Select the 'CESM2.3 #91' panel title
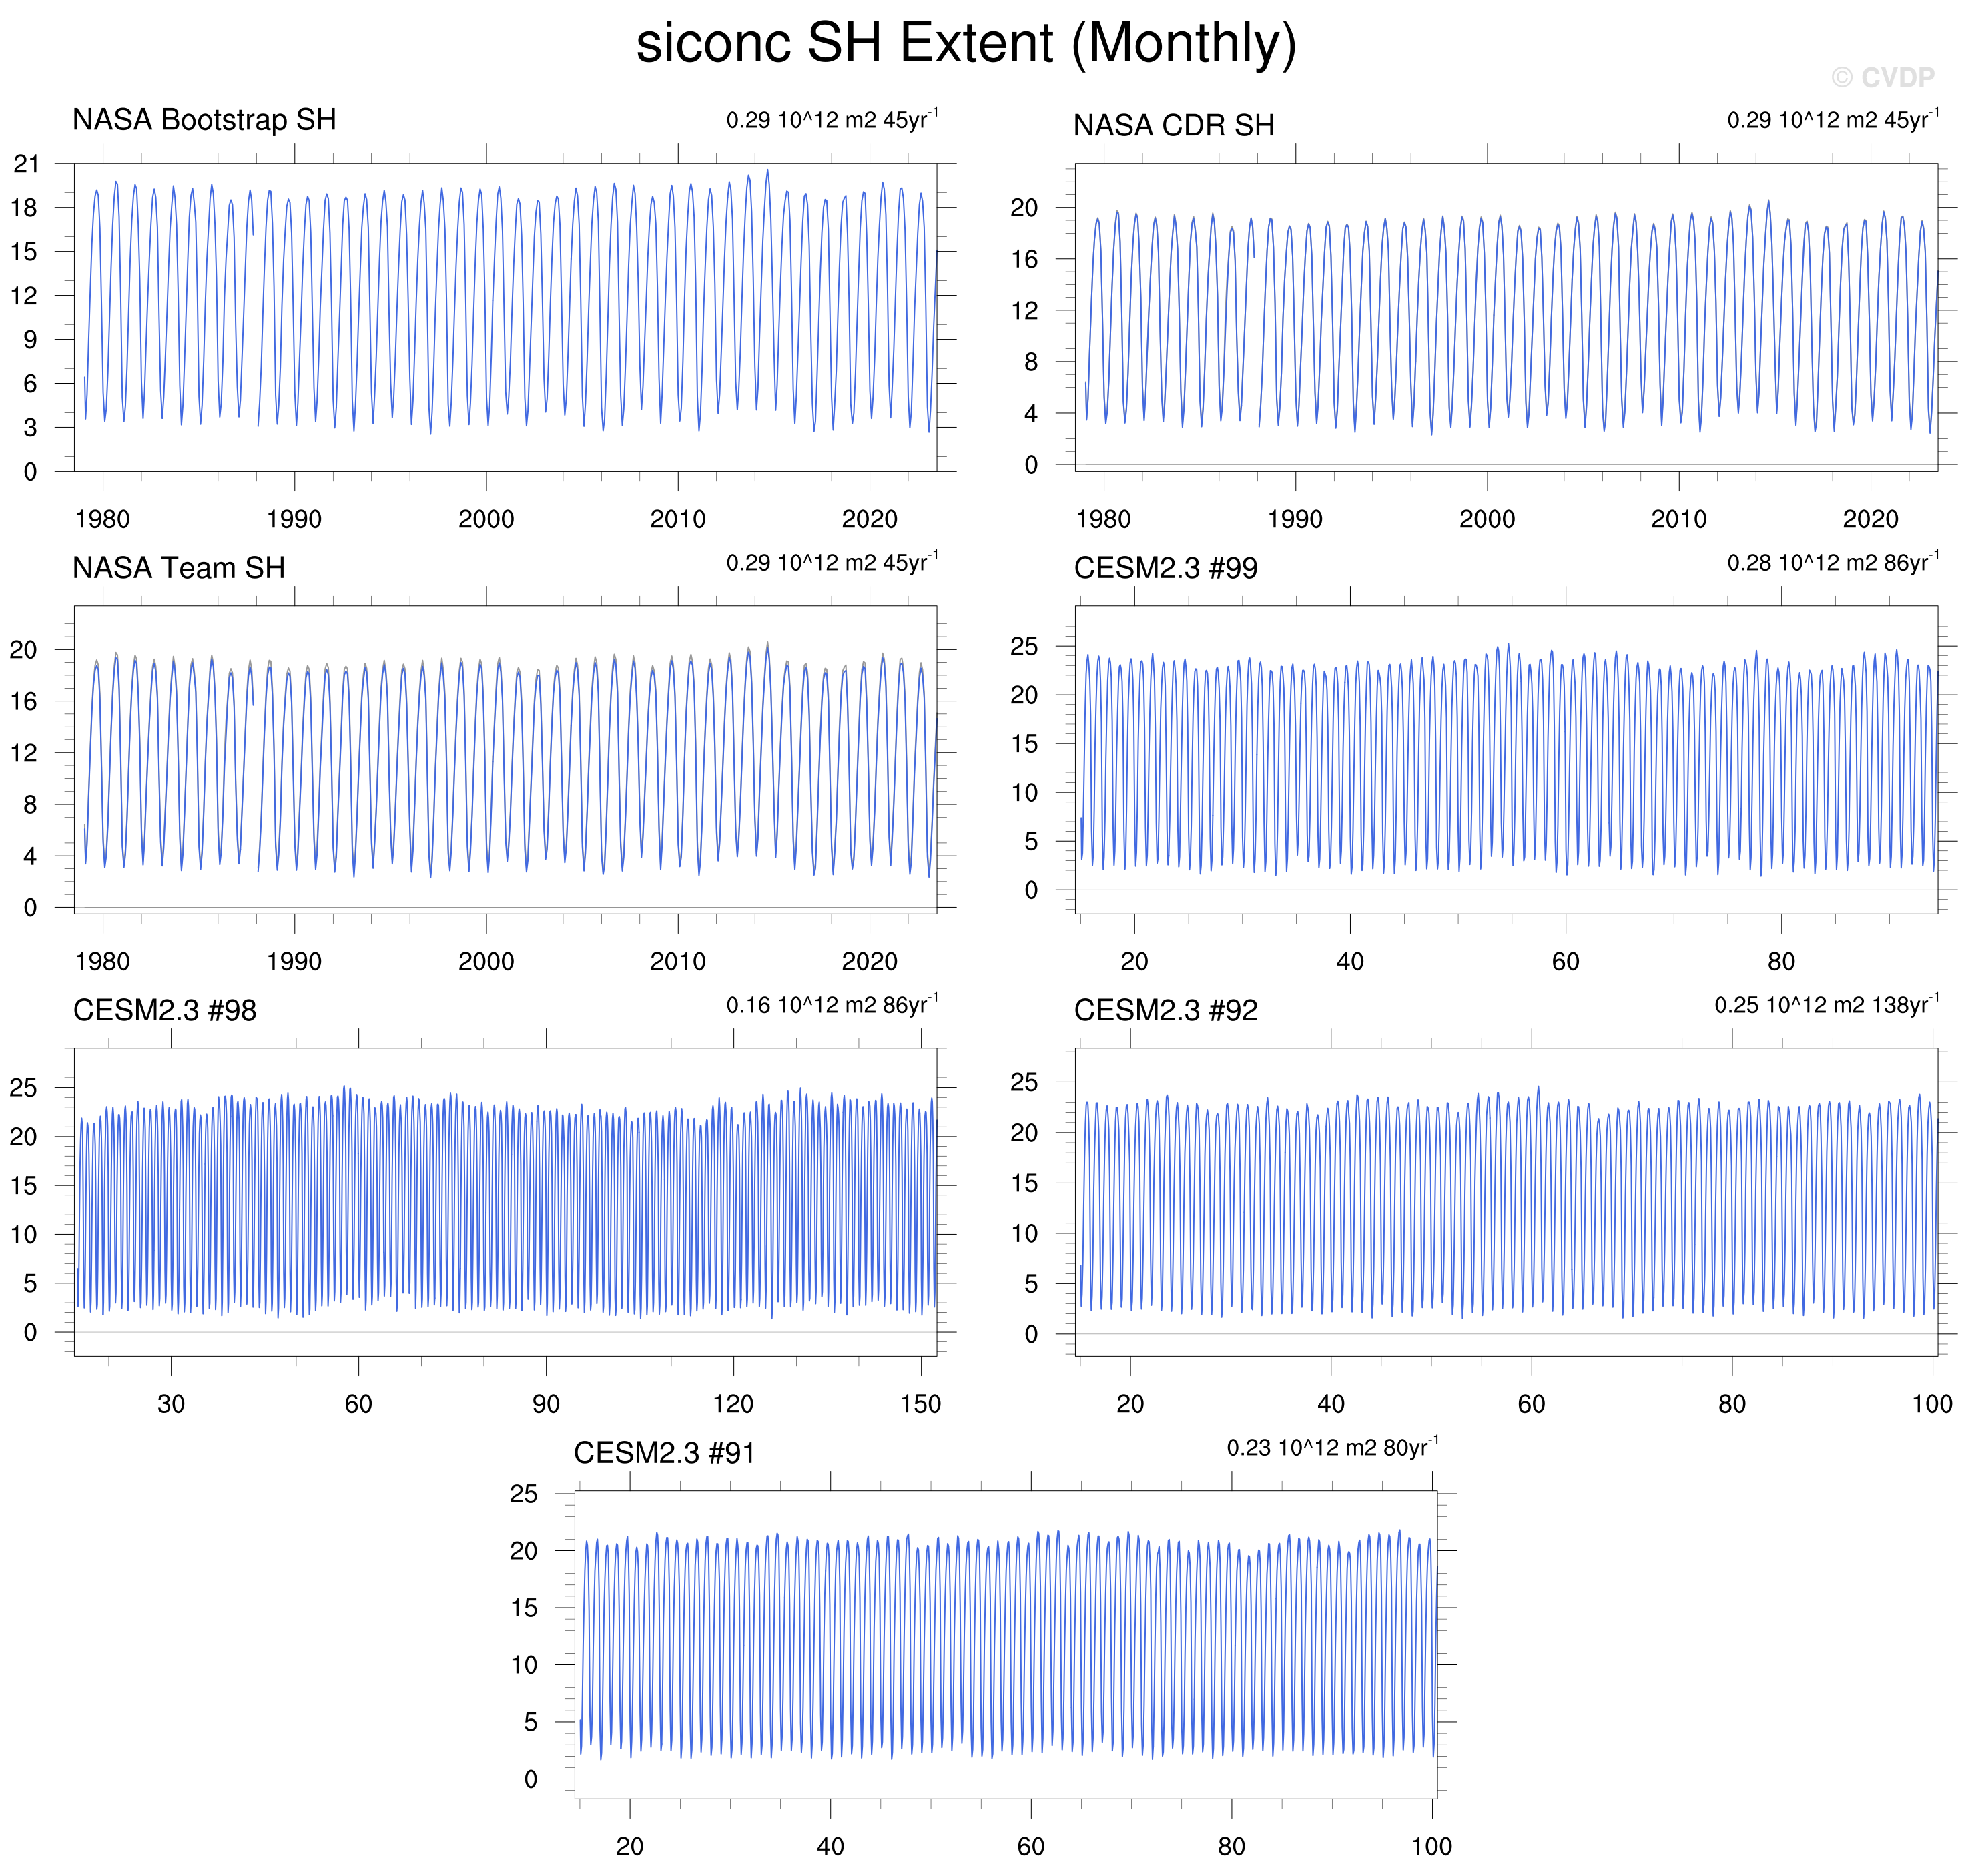Viewport: 1968px width, 1876px height. point(664,1453)
